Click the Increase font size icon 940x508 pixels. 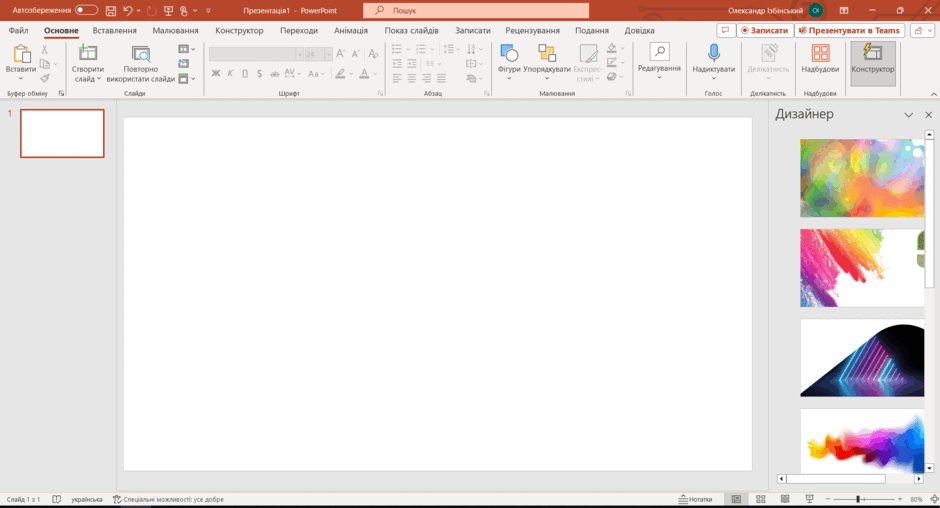coord(341,54)
